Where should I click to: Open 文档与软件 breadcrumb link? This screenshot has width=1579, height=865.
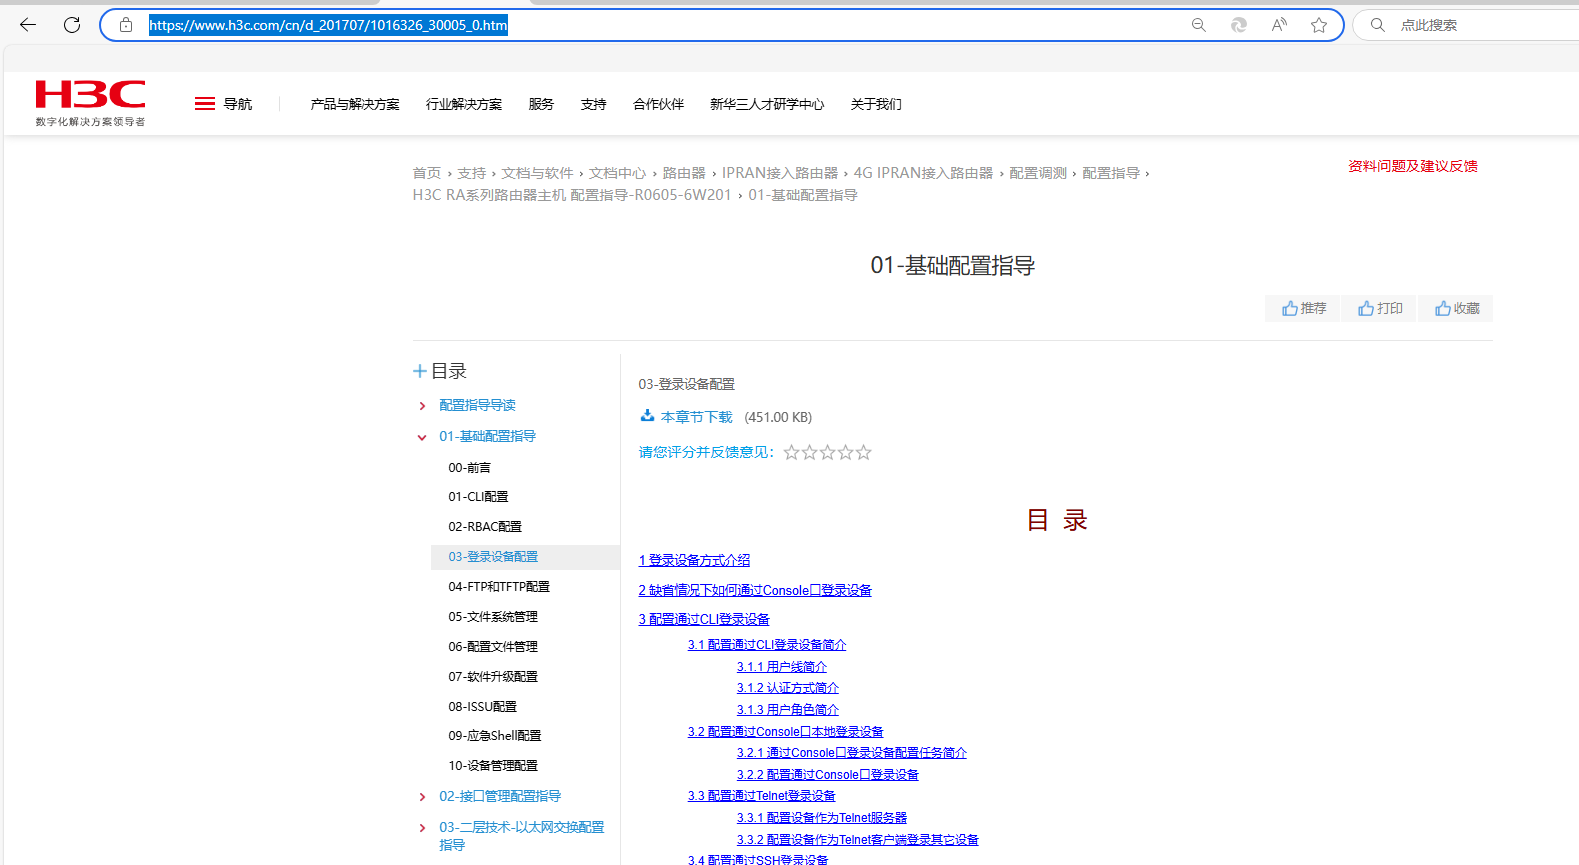tap(537, 173)
